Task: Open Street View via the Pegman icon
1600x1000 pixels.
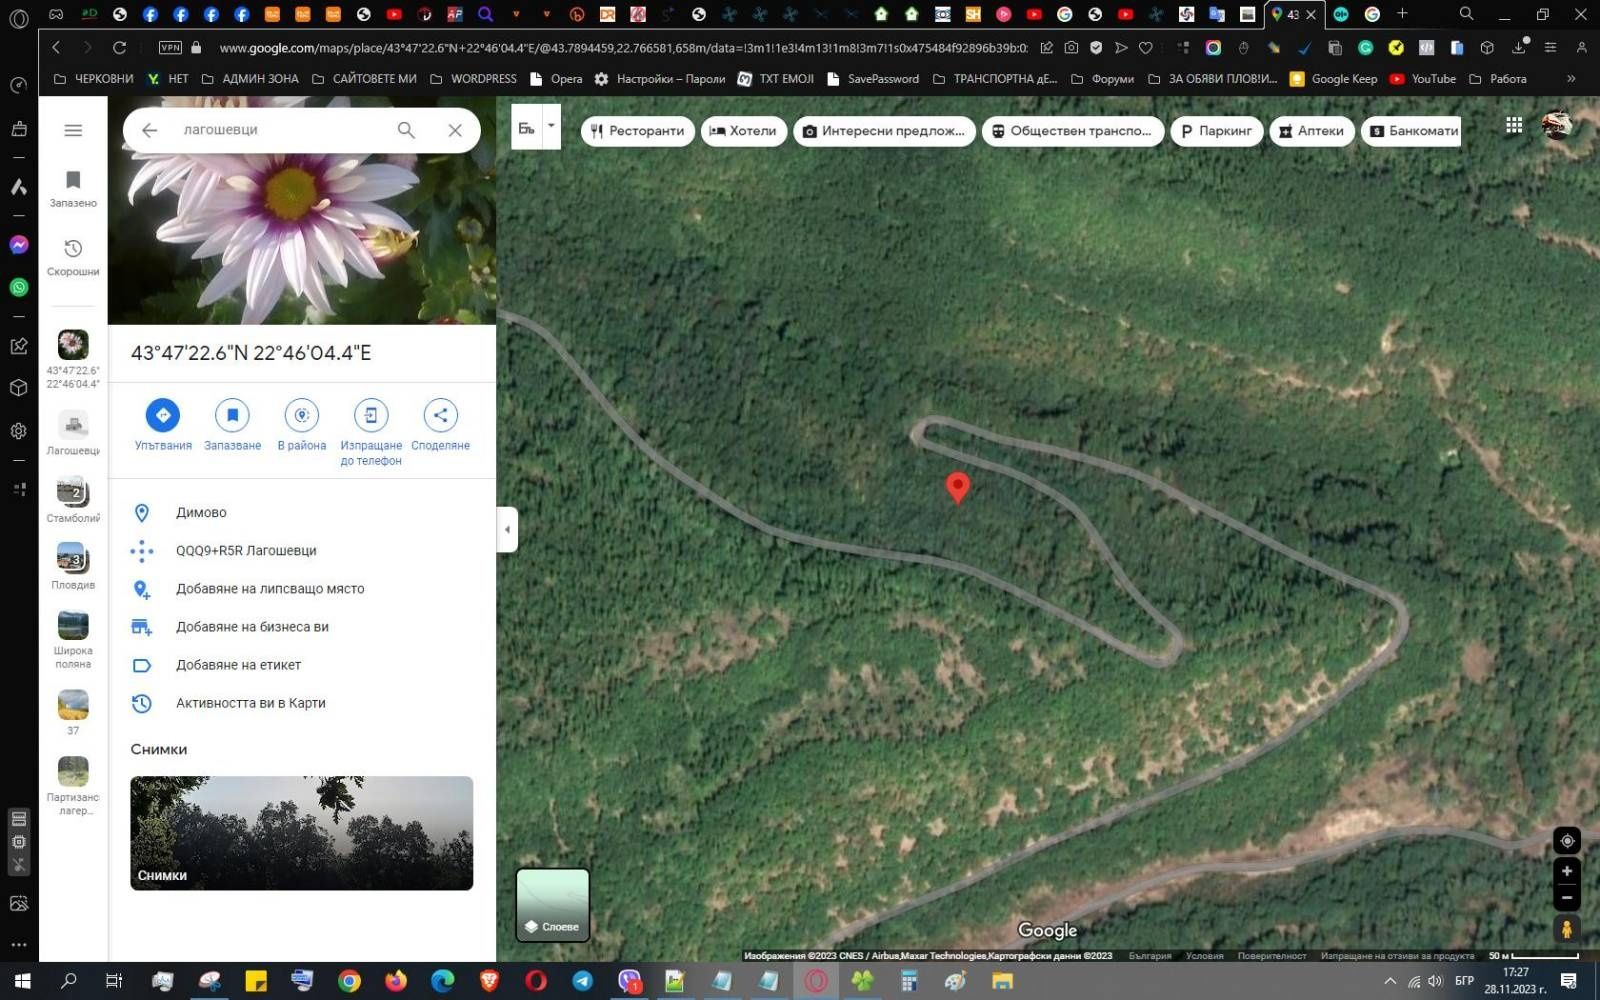Action: point(1567,929)
